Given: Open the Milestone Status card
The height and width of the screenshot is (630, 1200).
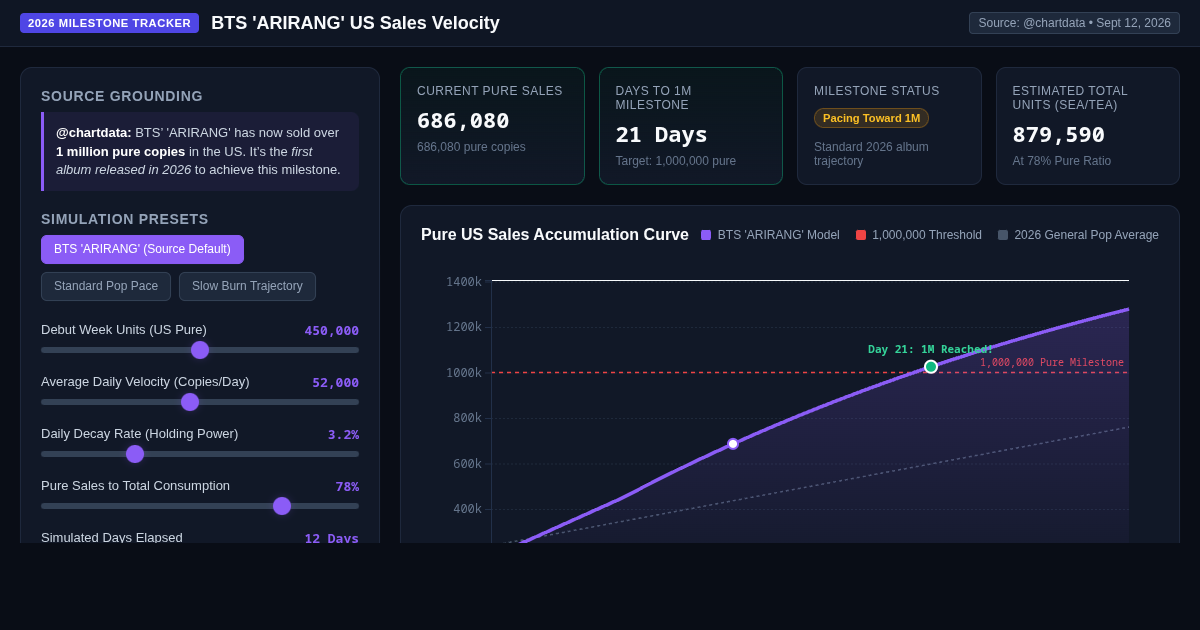Looking at the screenshot, I should [889, 126].
